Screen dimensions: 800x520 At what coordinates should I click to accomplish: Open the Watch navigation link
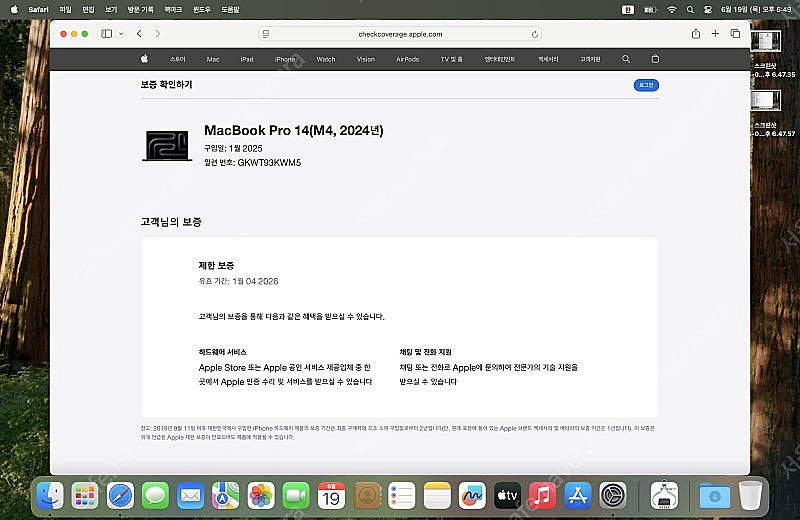pyautogui.click(x=326, y=59)
